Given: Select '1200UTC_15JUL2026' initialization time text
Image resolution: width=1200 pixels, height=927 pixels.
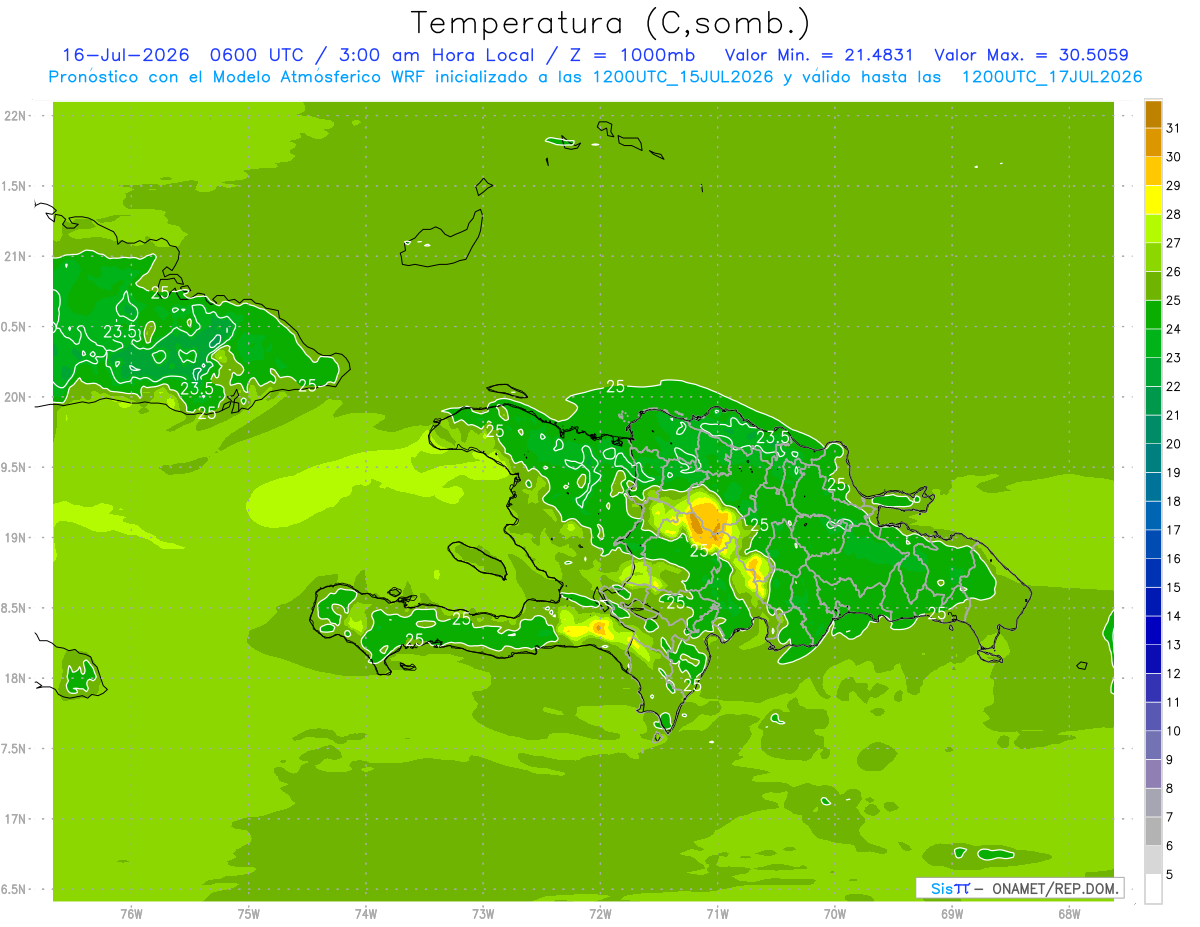Looking at the screenshot, I should click(683, 77).
